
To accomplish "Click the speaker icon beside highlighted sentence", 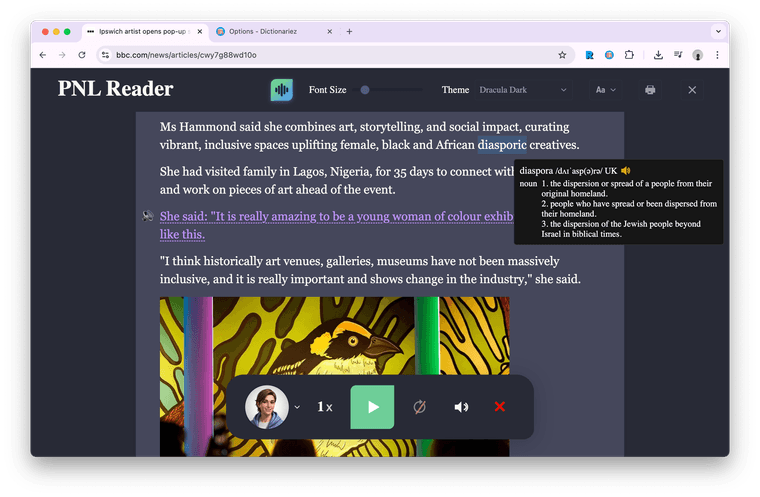I will coord(148,215).
